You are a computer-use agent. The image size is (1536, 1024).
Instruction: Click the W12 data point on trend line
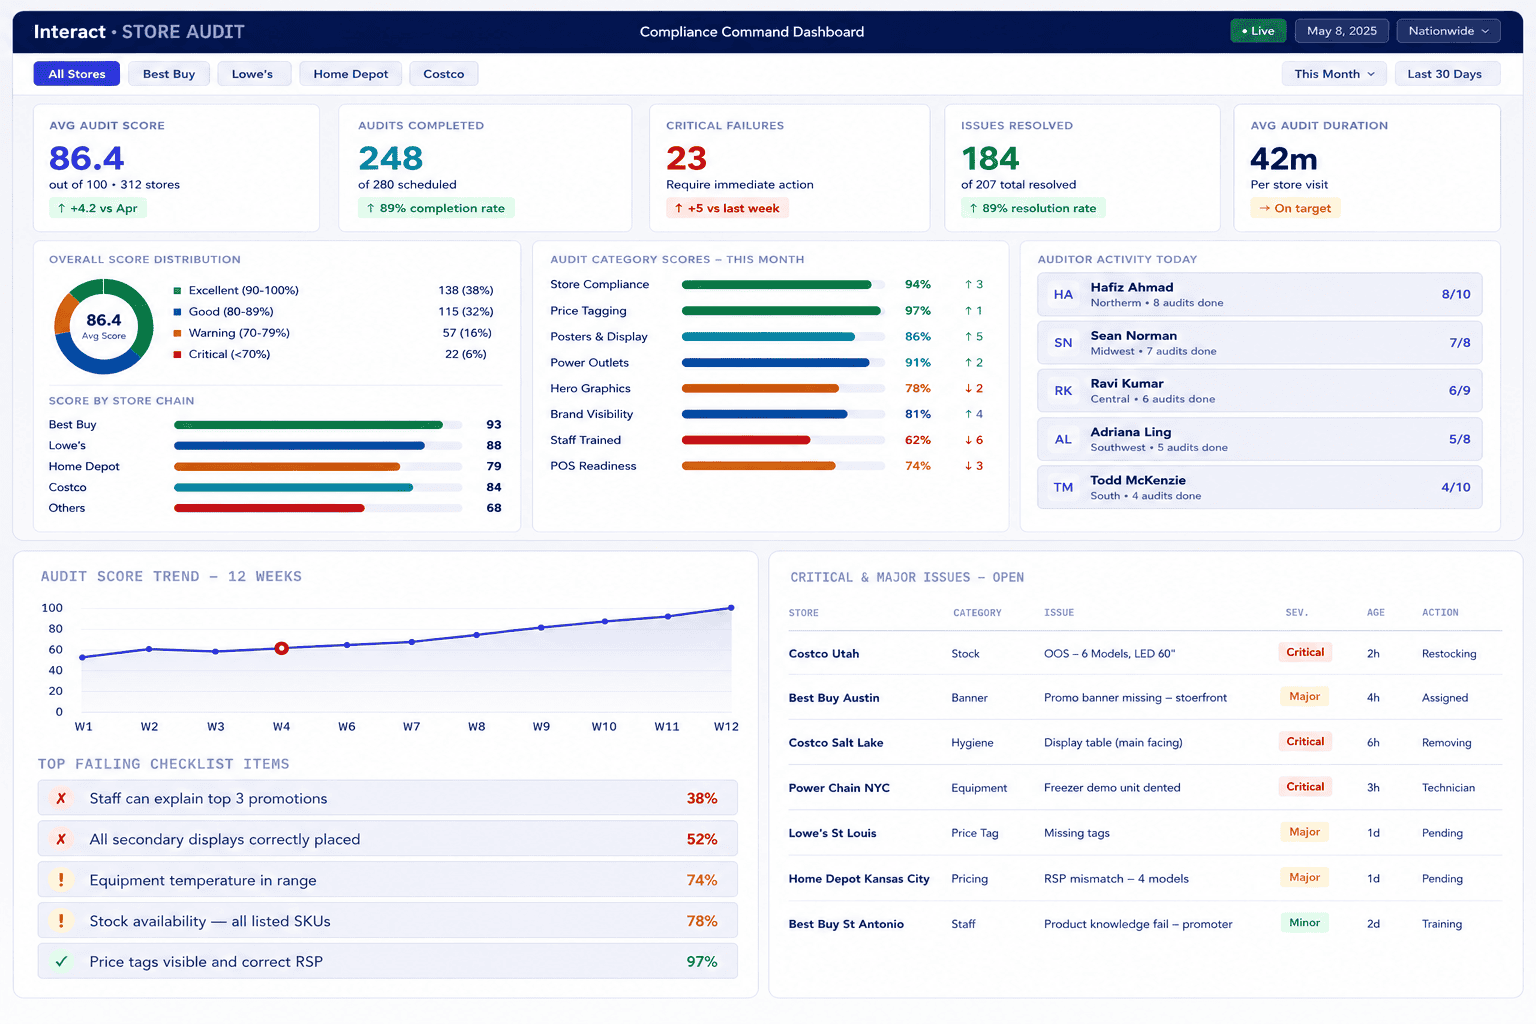[x=731, y=607]
